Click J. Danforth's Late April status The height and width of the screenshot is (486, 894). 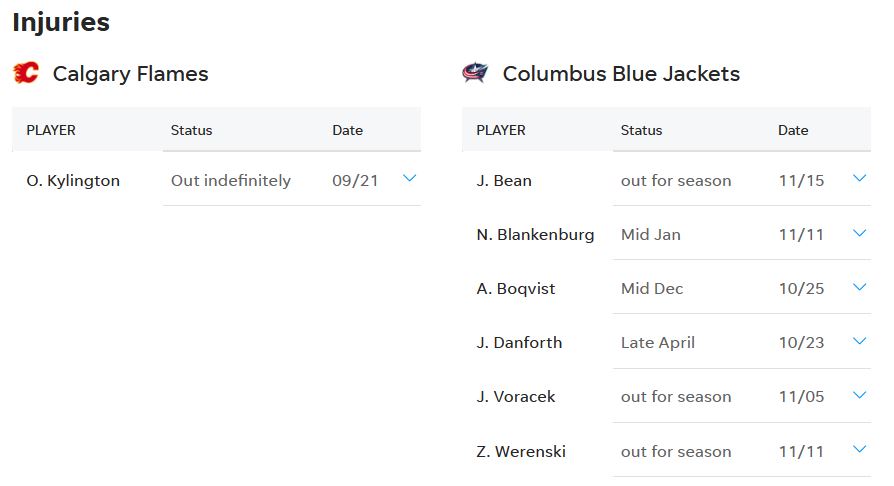(x=658, y=343)
